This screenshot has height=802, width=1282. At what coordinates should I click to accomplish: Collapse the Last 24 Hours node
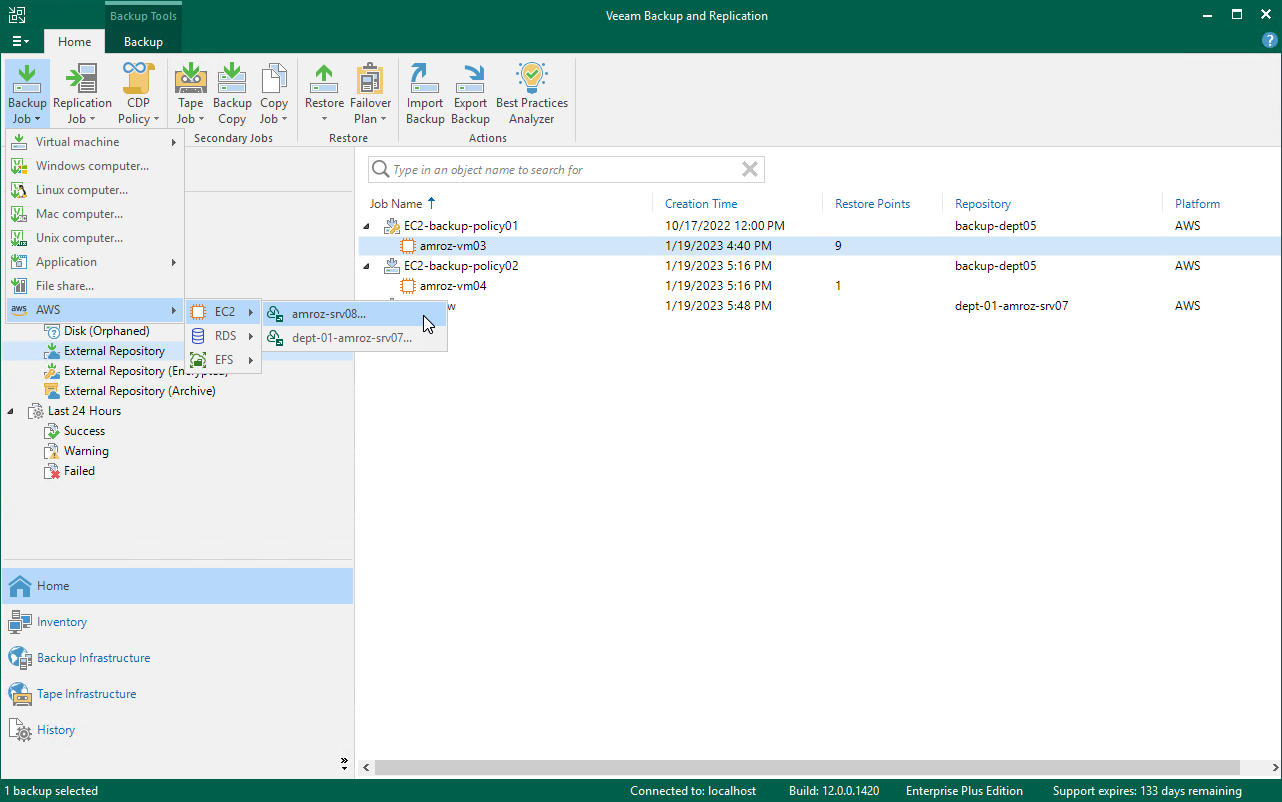click(11, 411)
